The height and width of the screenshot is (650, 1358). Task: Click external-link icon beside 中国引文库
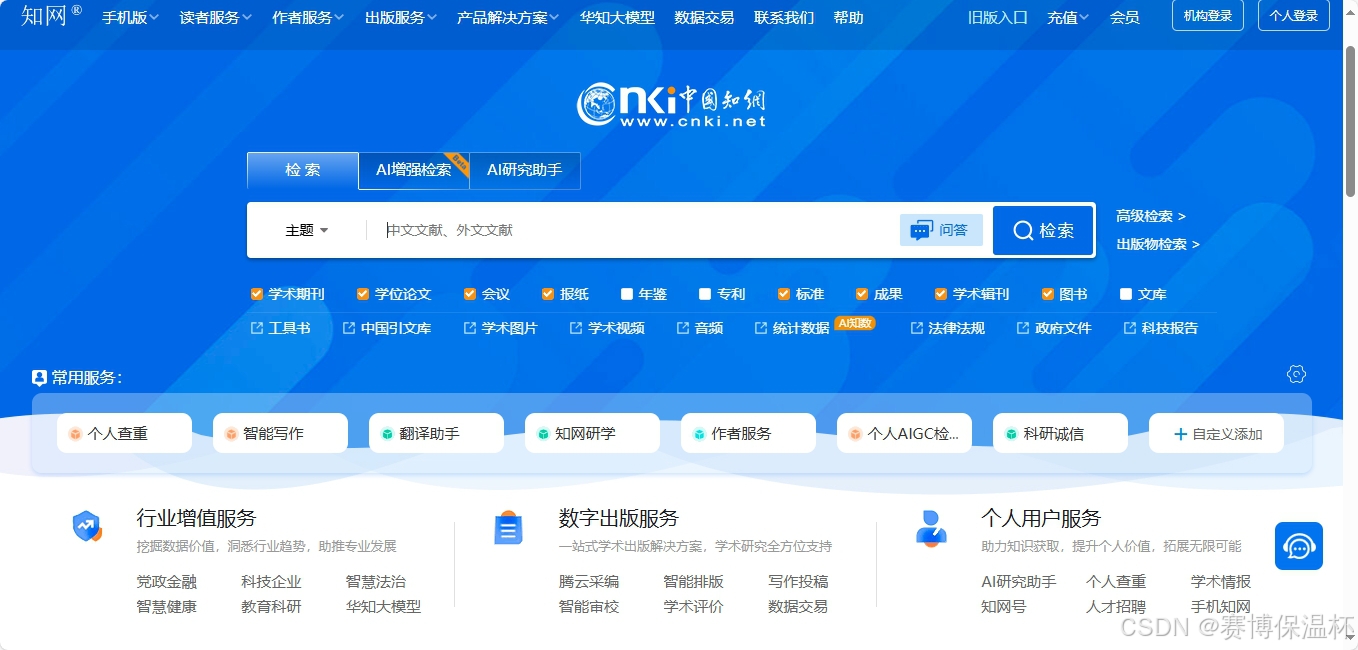(x=349, y=328)
